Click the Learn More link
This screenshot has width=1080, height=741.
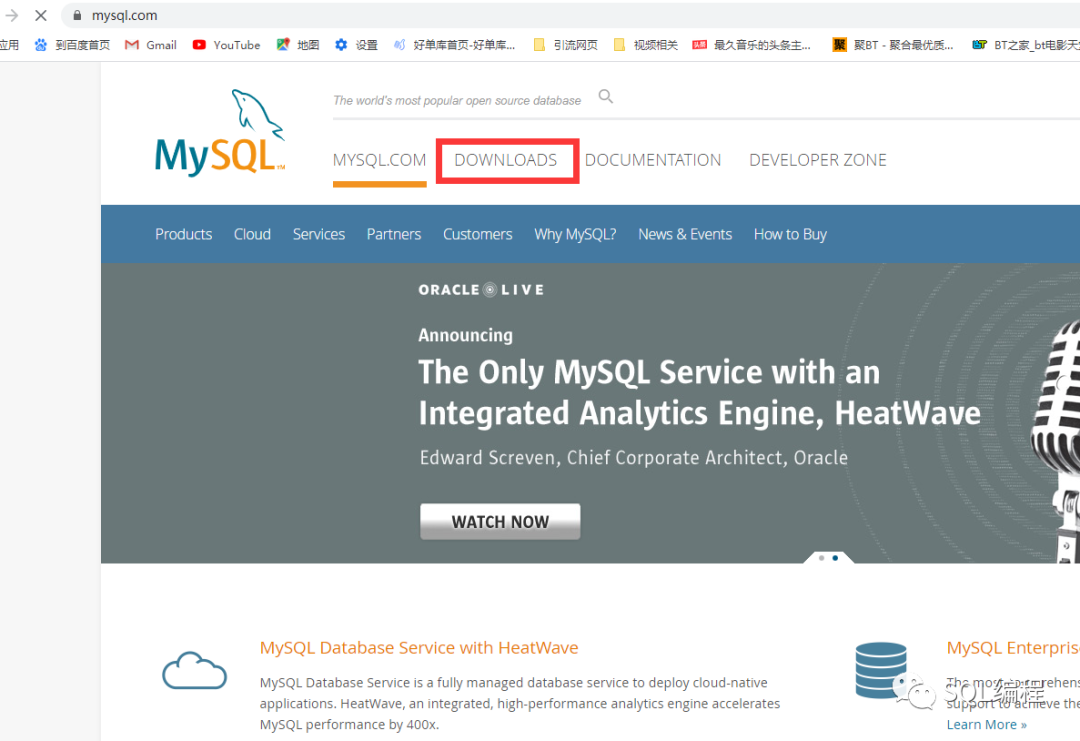coord(986,724)
